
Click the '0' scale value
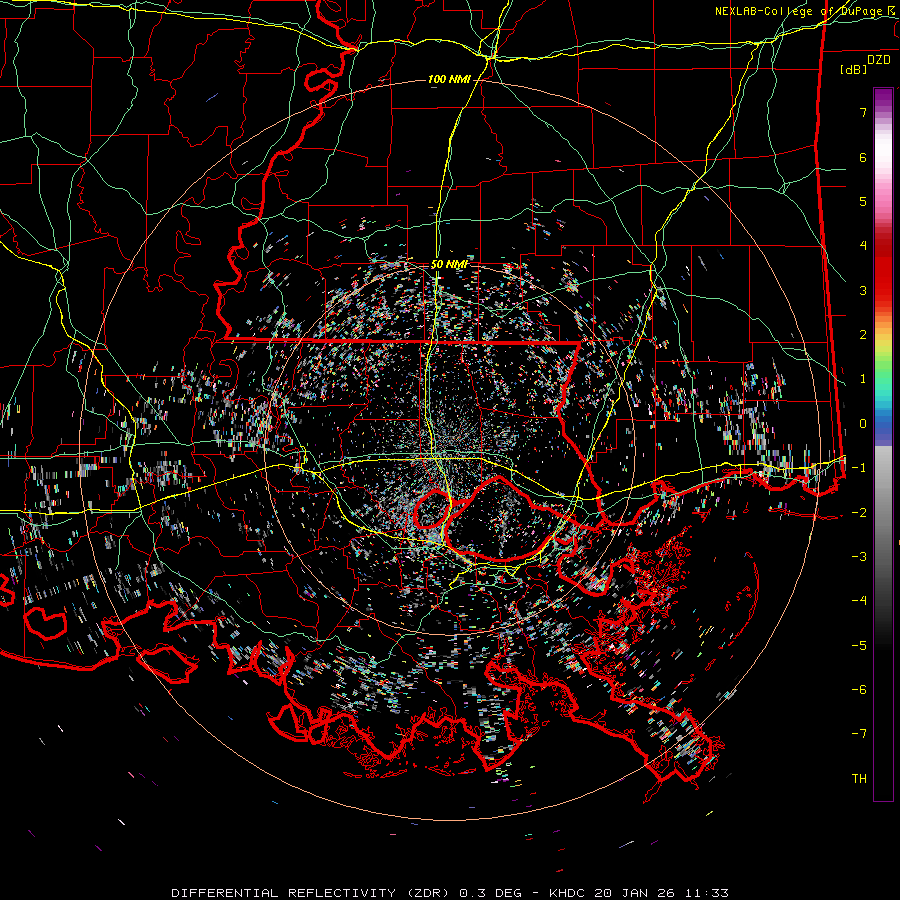tap(863, 424)
